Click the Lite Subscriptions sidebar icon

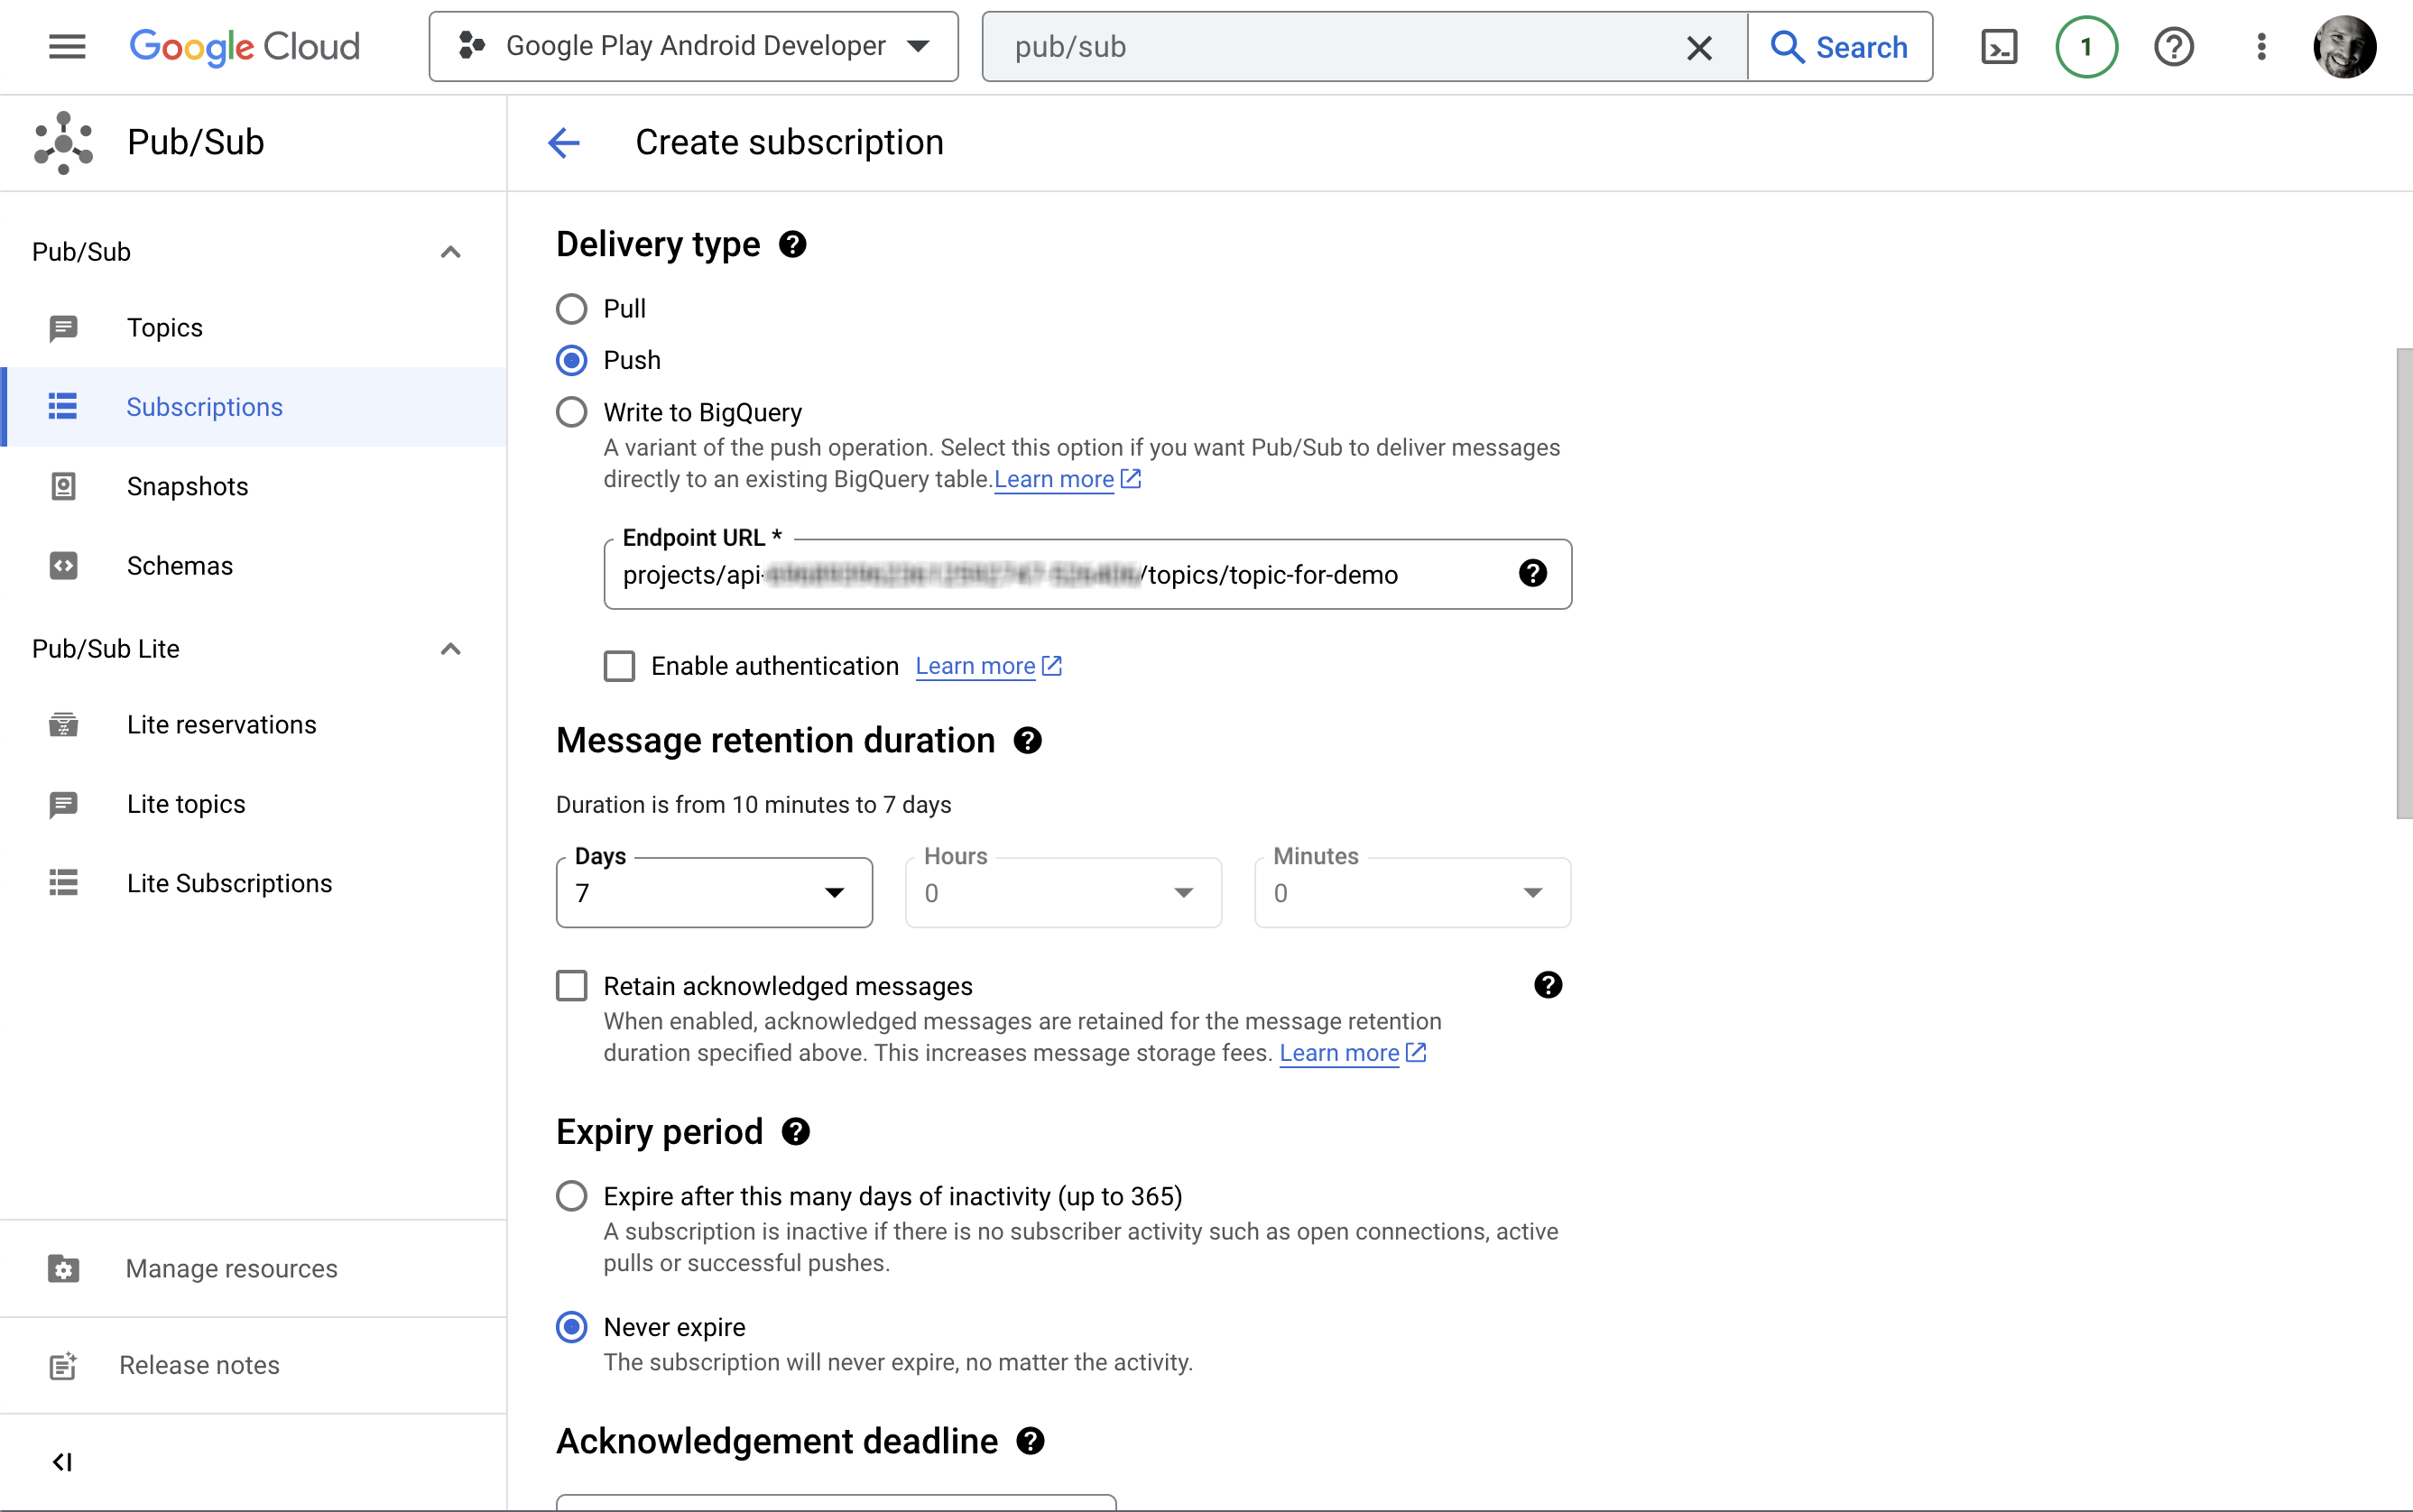point(63,881)
